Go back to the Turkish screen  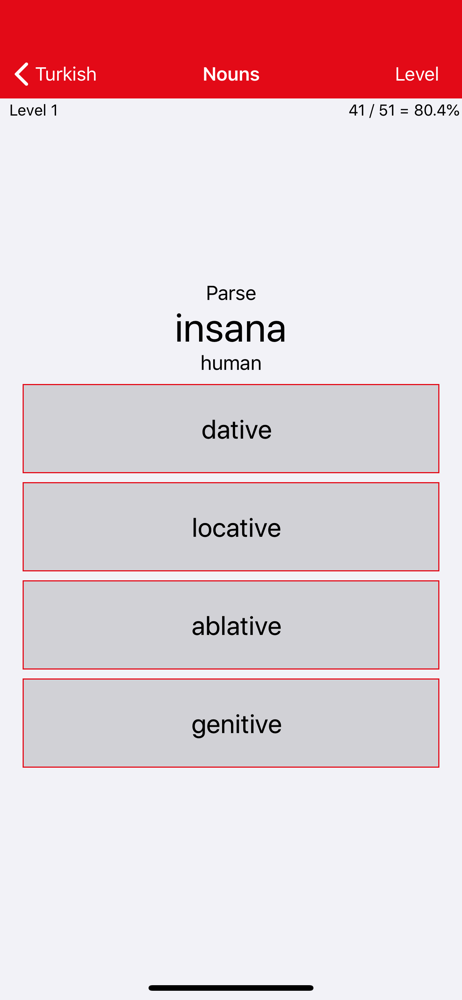tap(56, 74)
